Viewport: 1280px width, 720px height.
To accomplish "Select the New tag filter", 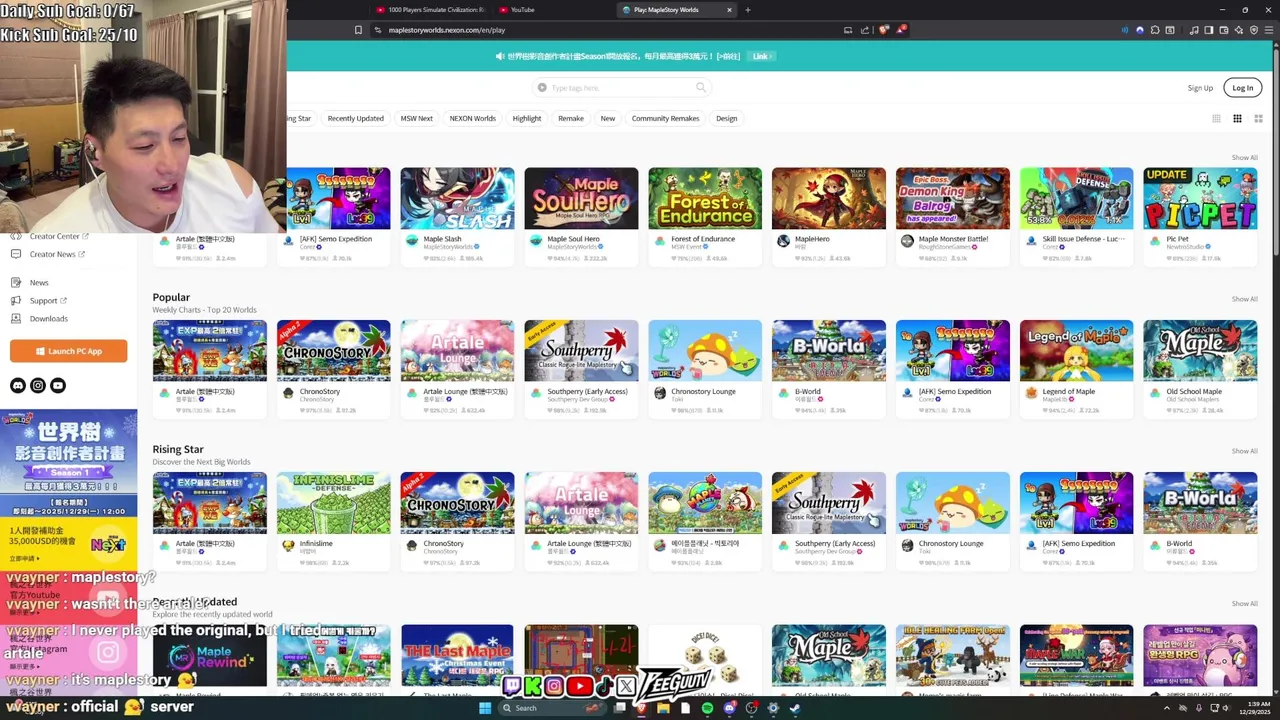I will click(x=607, y=118).
